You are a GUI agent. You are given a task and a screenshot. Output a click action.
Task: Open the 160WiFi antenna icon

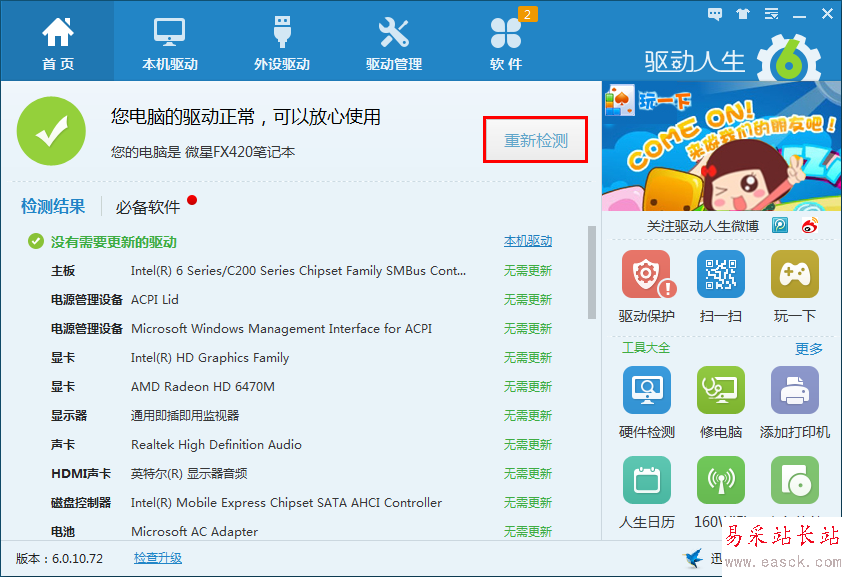click(x=721, y=480)
